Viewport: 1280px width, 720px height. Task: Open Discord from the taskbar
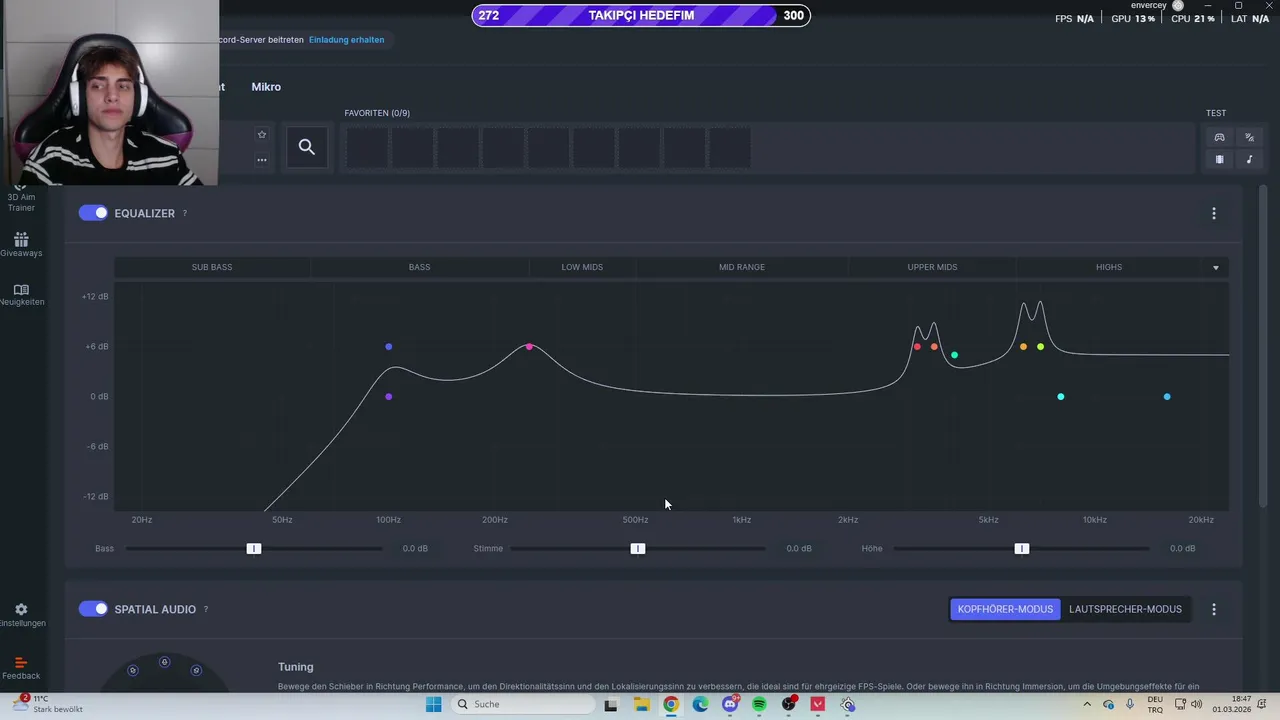click(x=730, y=704)
